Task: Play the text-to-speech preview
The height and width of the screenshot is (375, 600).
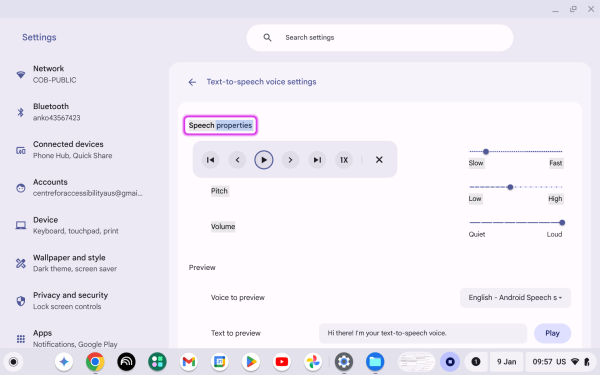Action: [552, 333]
